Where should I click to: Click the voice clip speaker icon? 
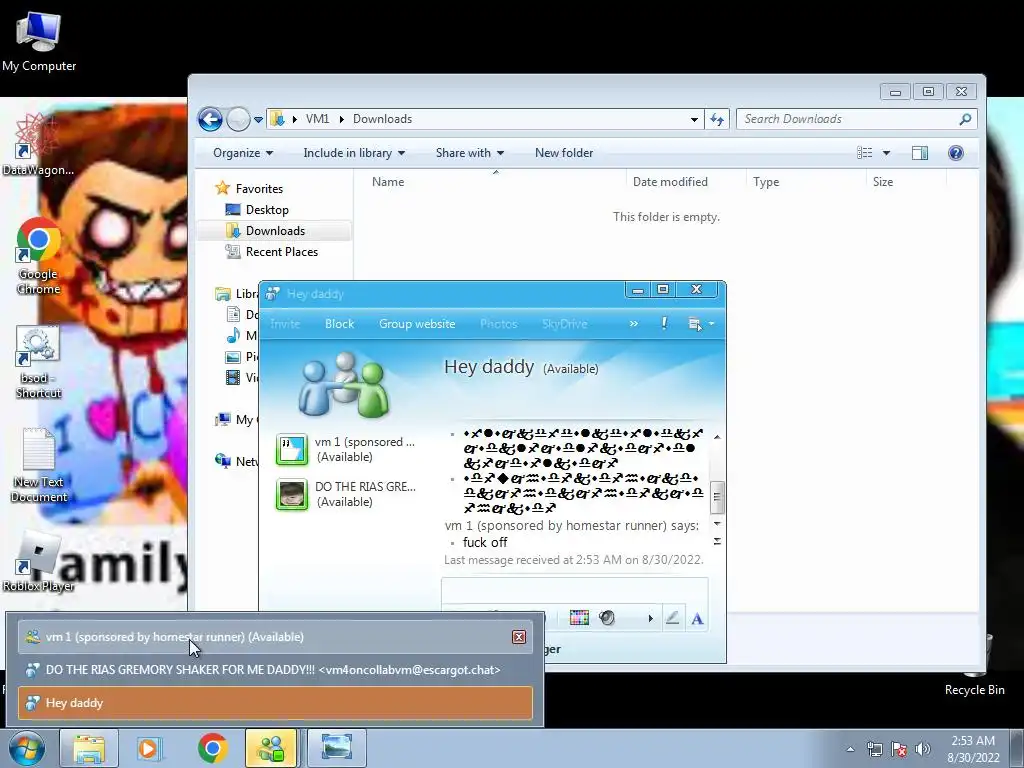[x=607, y=618]
